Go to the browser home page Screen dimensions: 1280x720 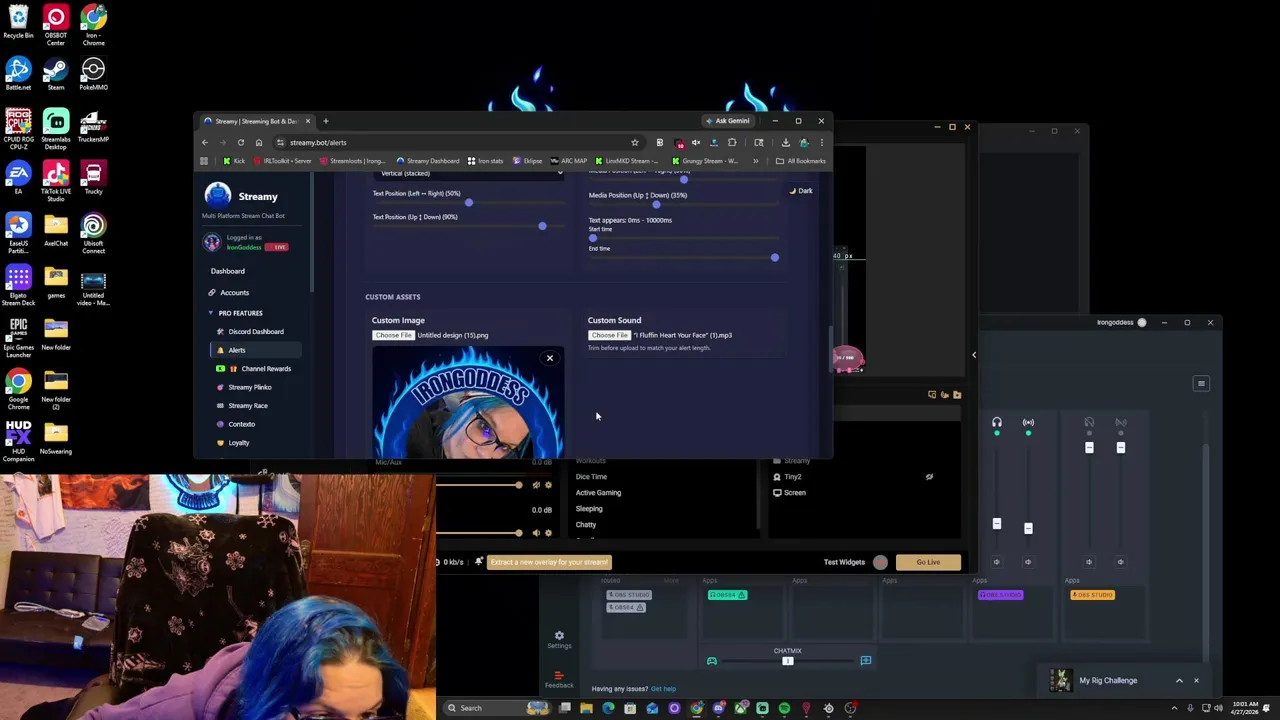(258, 142)
